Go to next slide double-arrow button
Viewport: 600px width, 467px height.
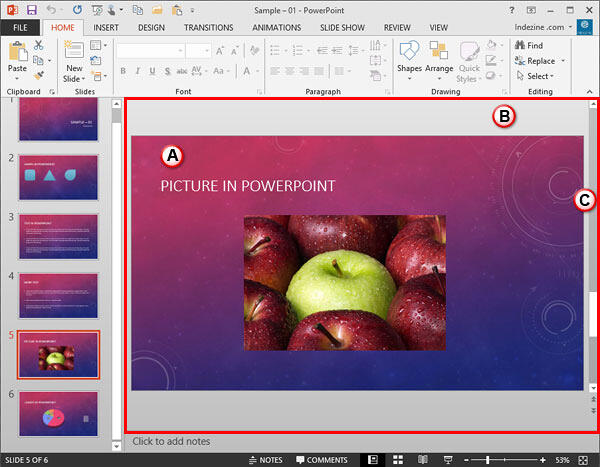coord(593,411)
